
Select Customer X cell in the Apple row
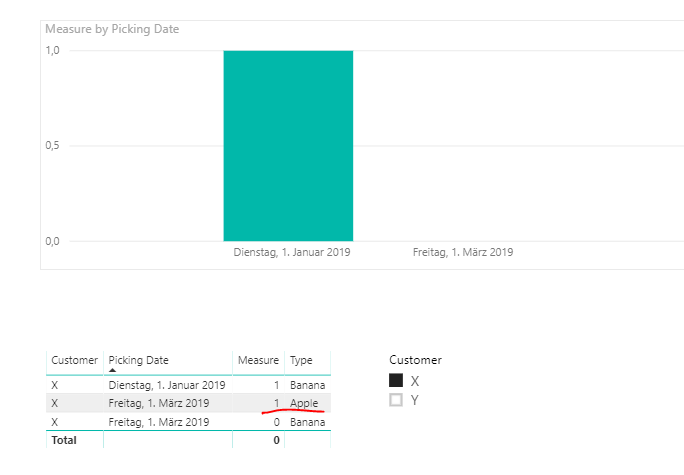[x=55, y=403]
